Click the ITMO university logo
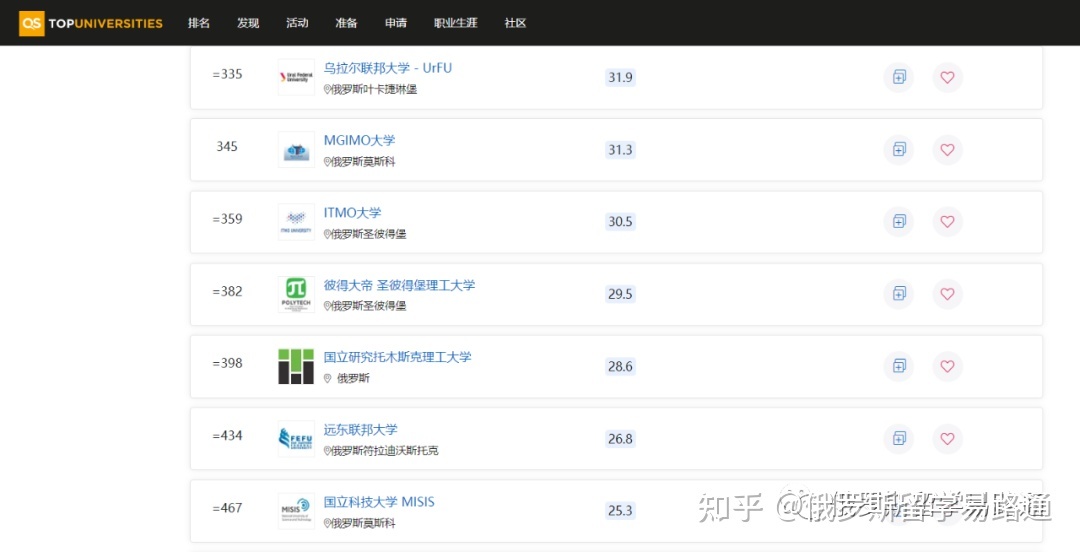Screen dimensions: 1080x552 click(x=296, y=222)
